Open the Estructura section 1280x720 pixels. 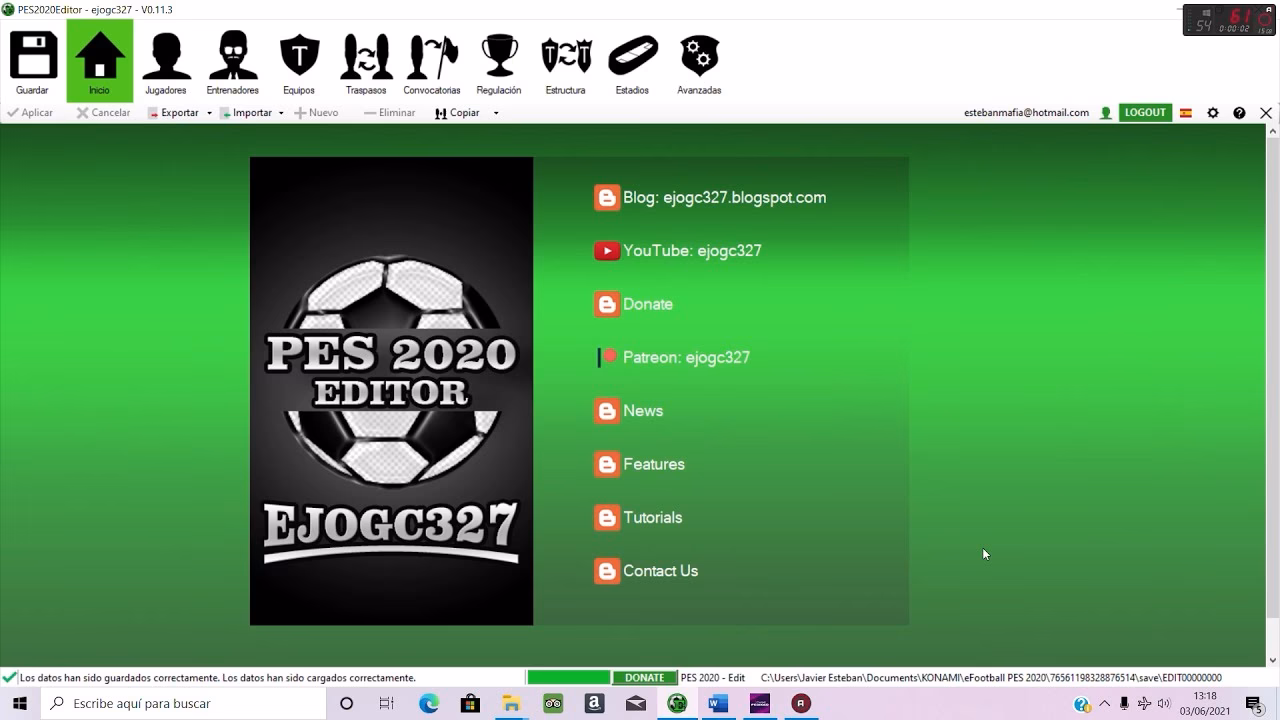click(565, 62)
